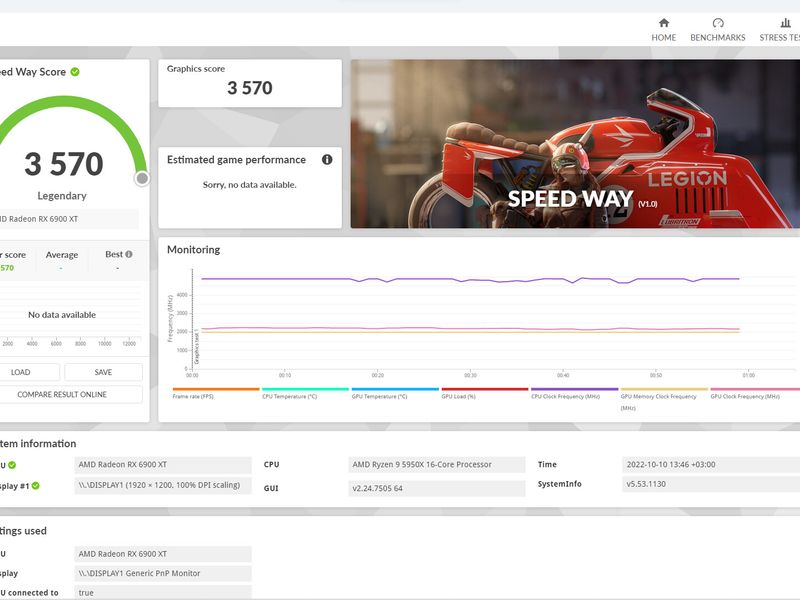Screen dimensions: 800x600
Task: Click green checkmark in Display #1 row
Action: [x=36, y=486]
